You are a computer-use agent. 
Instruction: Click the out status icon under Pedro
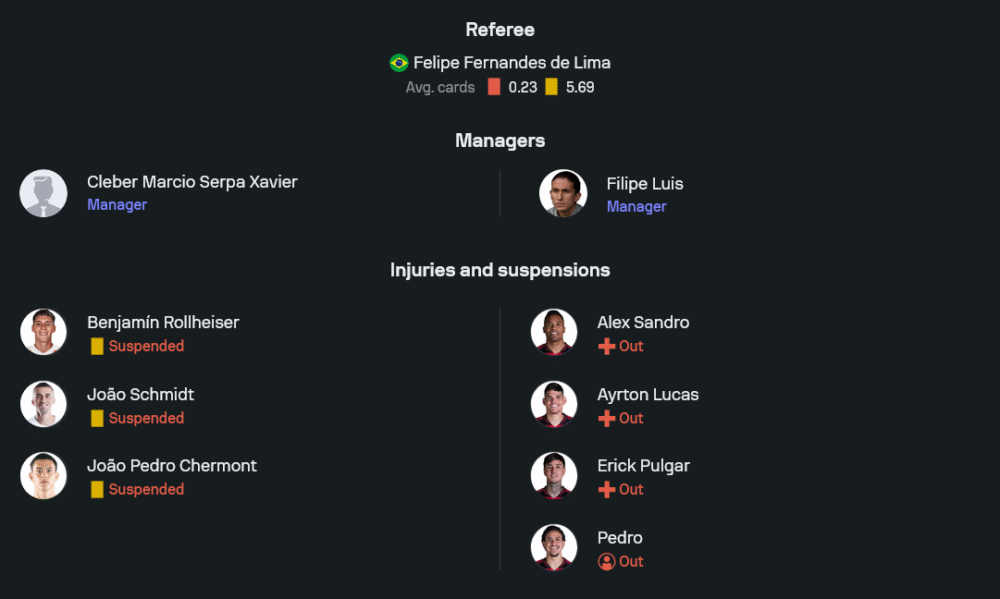tap(606, 562)
